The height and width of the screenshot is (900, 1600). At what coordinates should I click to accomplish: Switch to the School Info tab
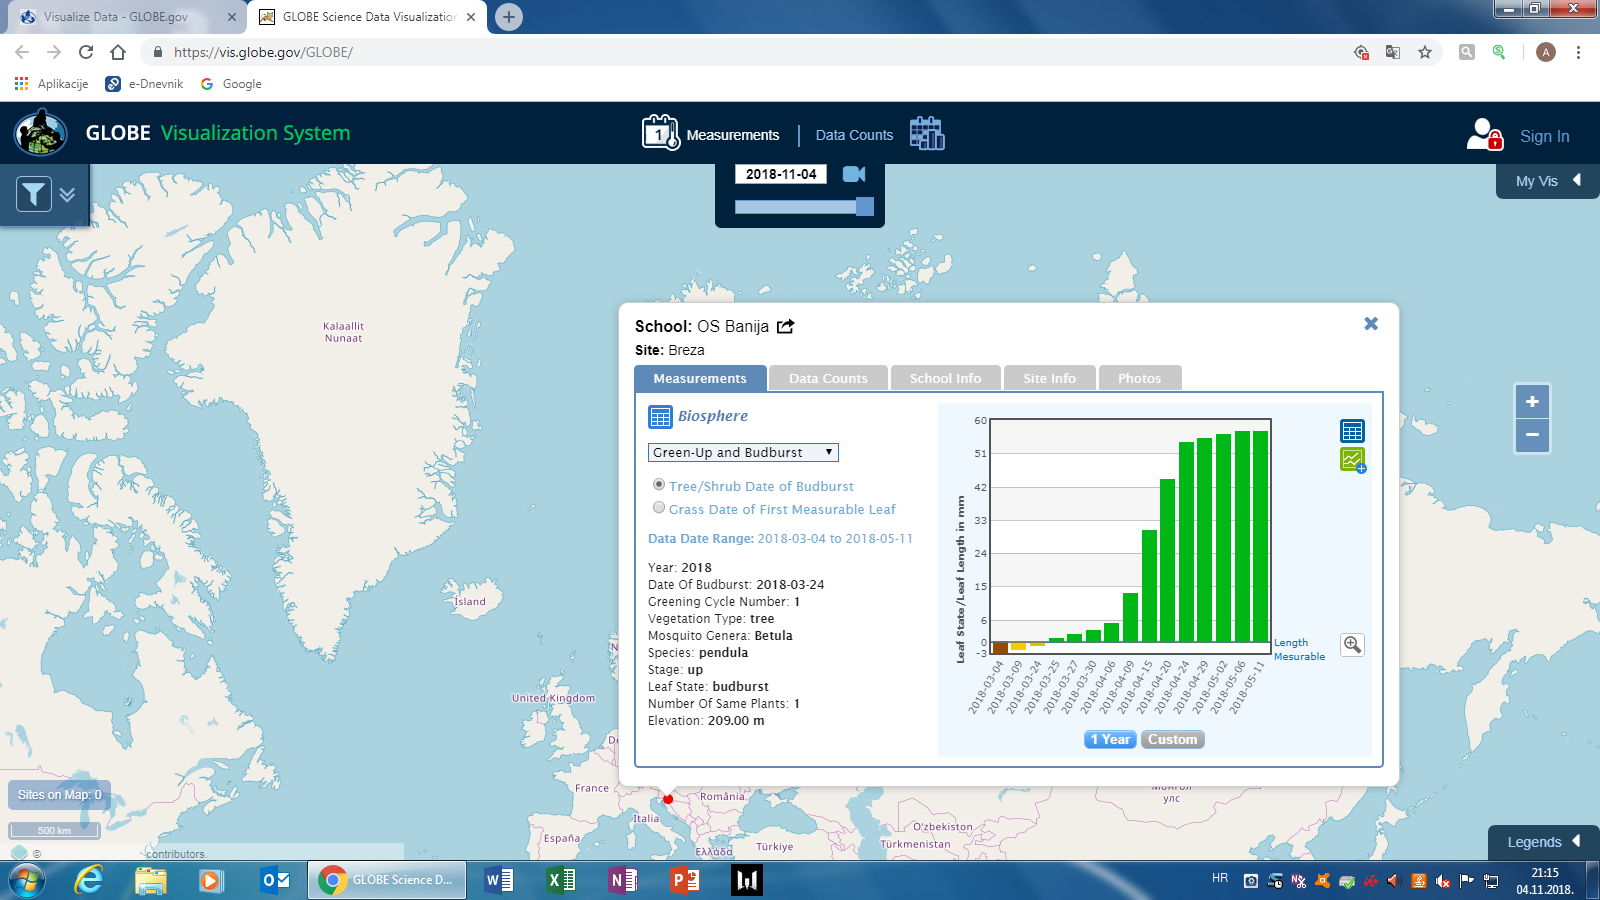pyautogui.click(x=945, y=379)
